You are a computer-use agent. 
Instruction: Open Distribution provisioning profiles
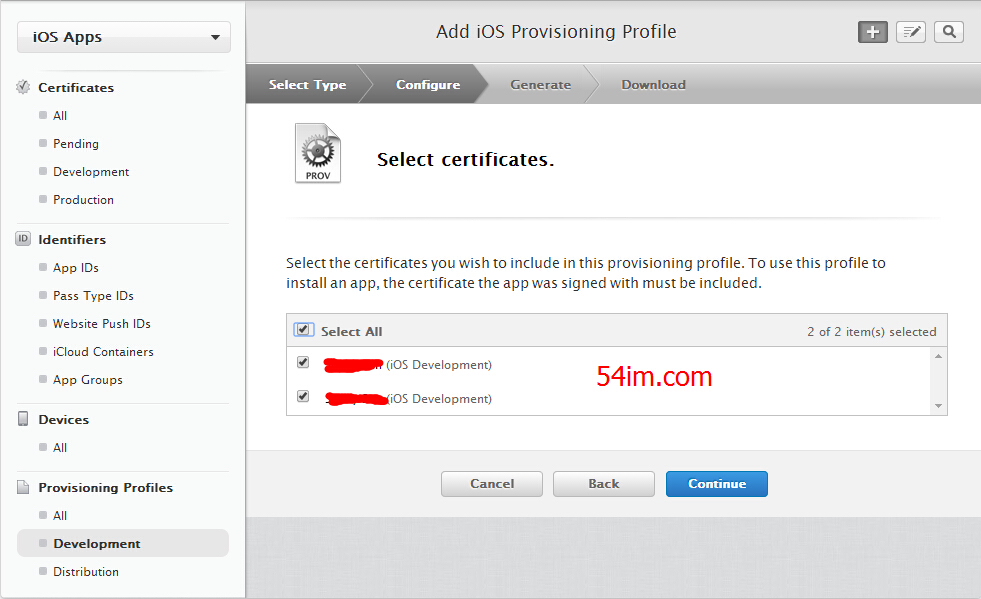click(86, 571)
